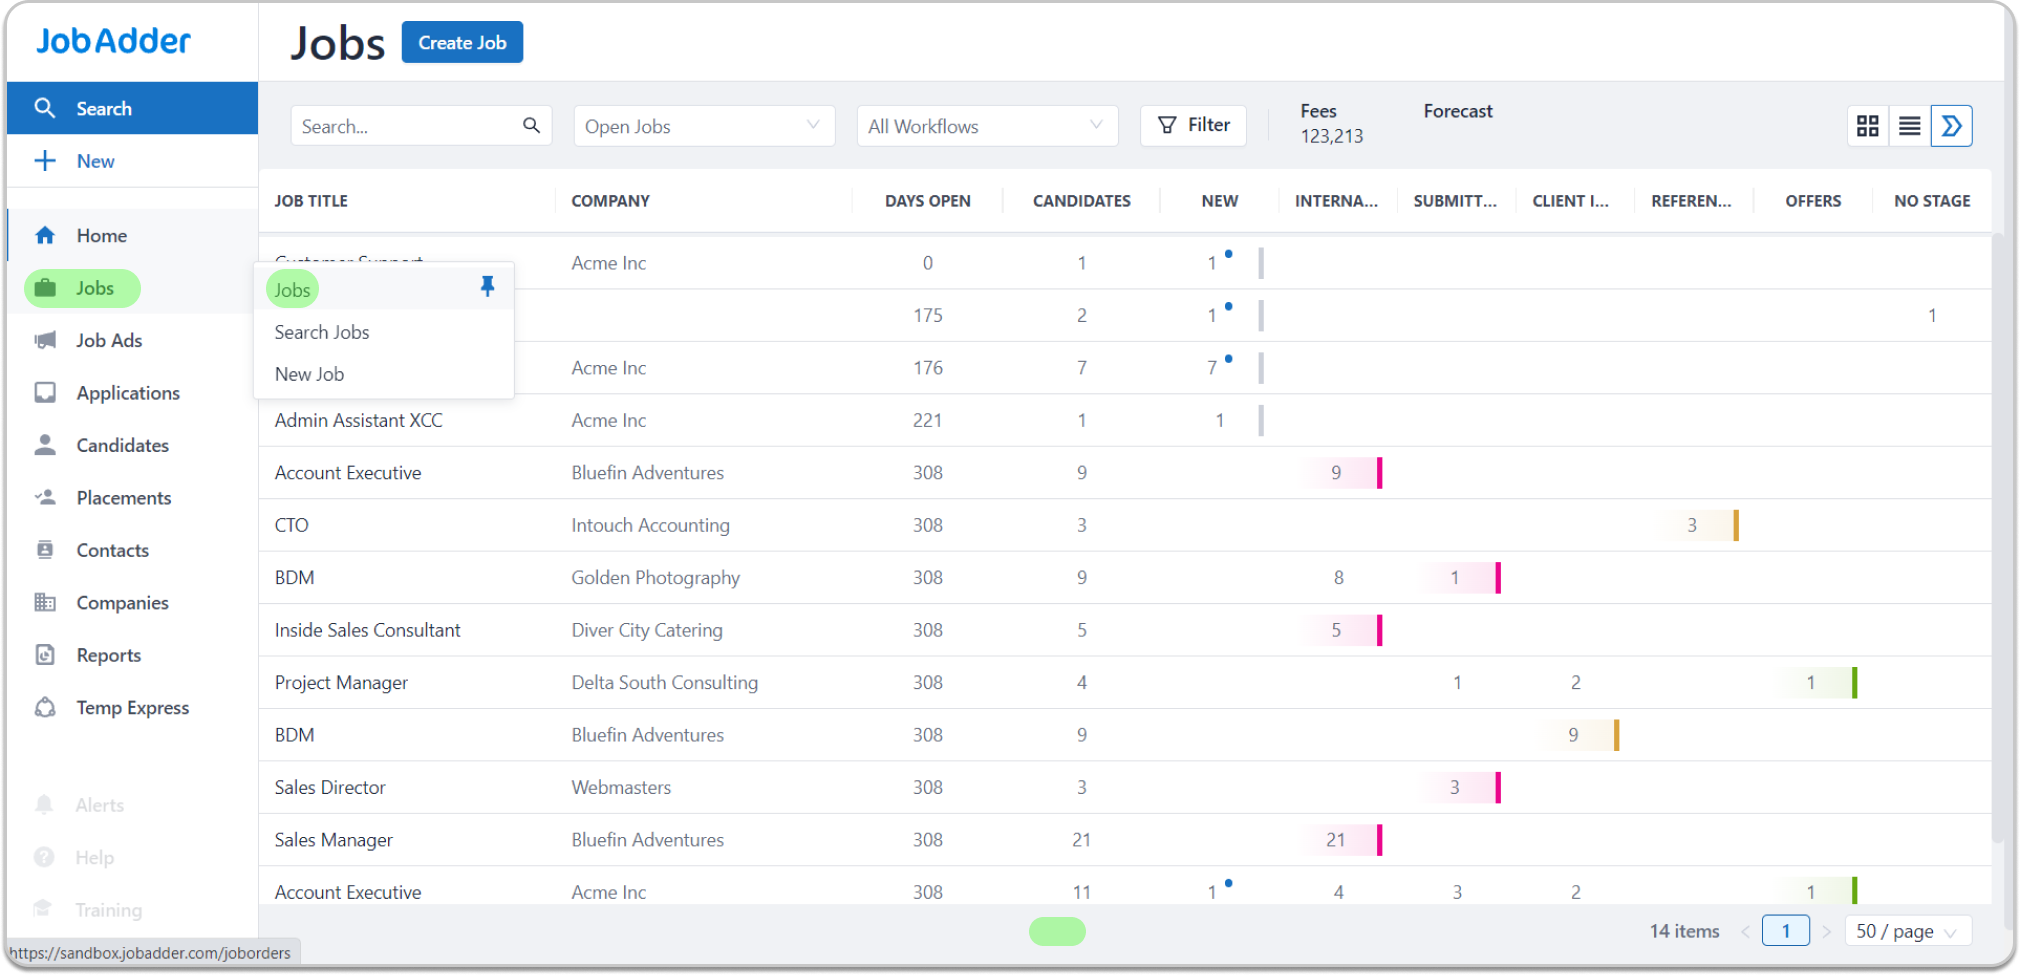Expand the All Workflows dropdown
Image resolution: width=2020 pixels, height=975 pixels.
click(x=986, y=125)
